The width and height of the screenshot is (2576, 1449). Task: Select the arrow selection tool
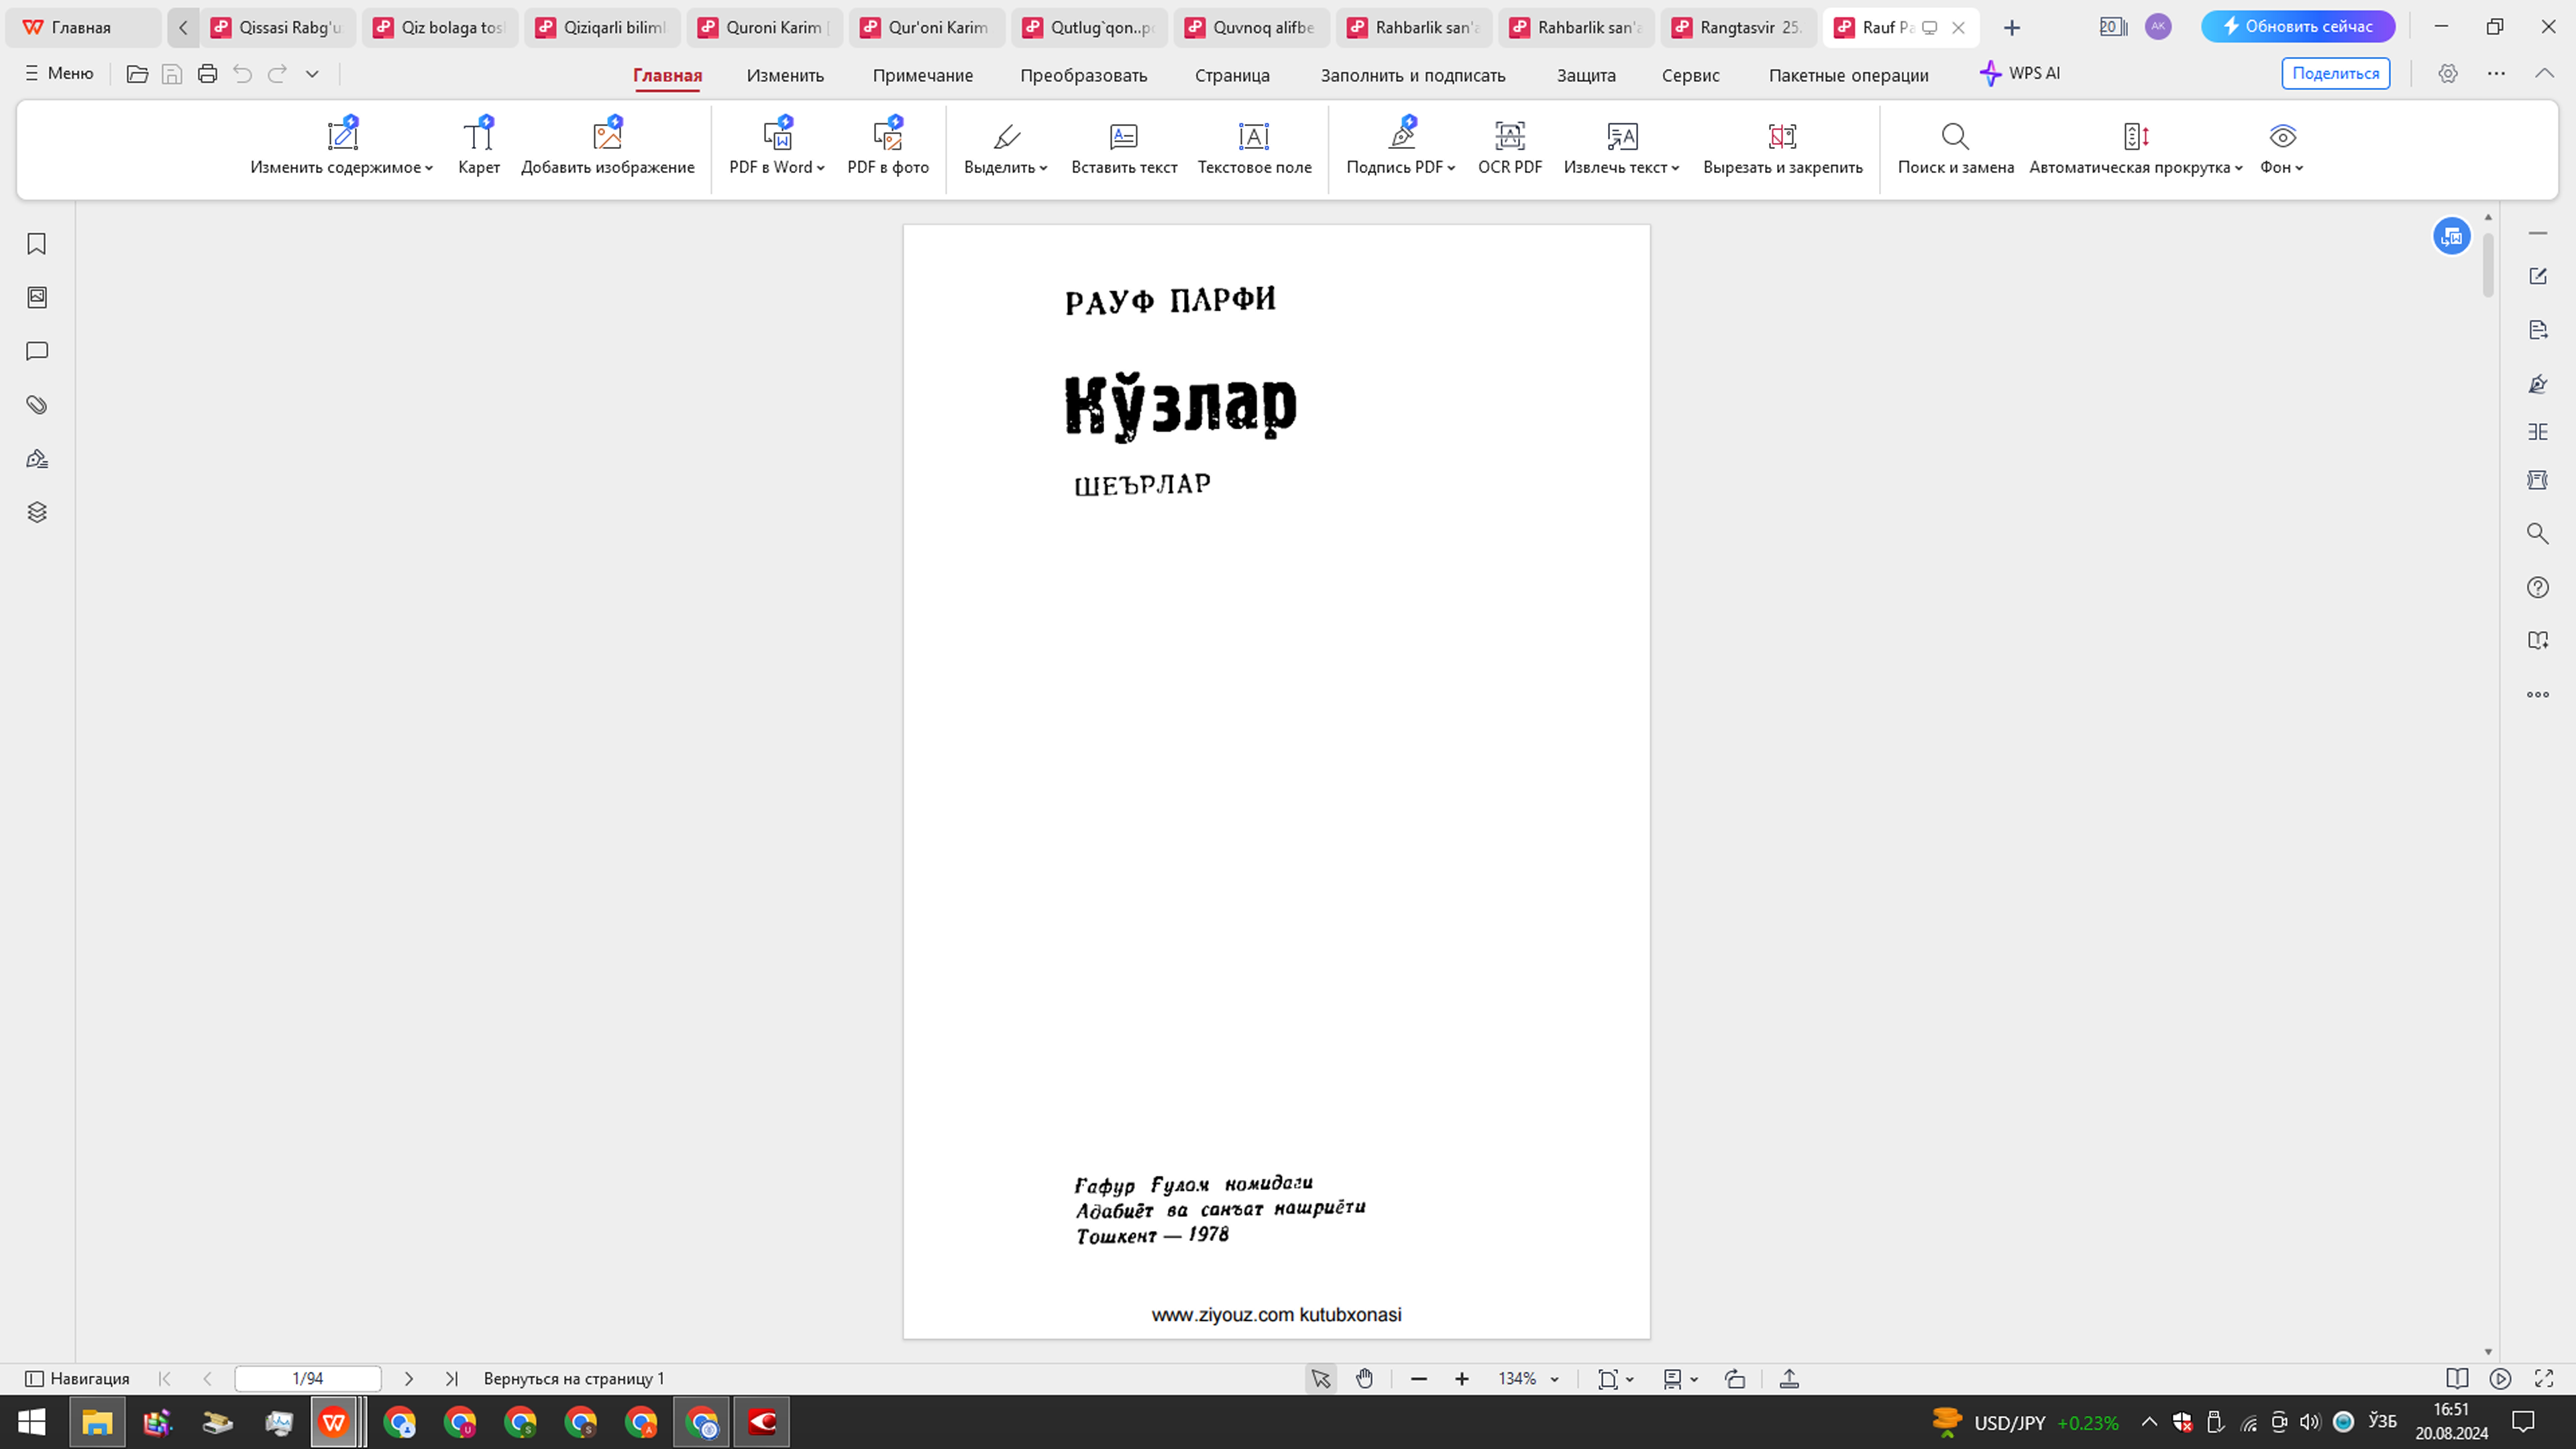click(1321, 1379)
